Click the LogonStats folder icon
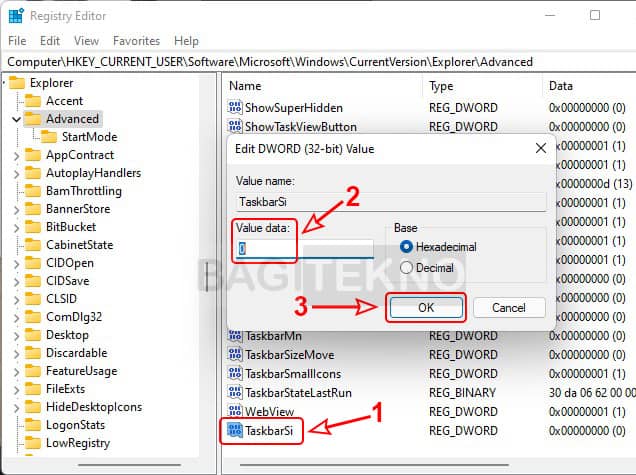 [x=33, y=425]
